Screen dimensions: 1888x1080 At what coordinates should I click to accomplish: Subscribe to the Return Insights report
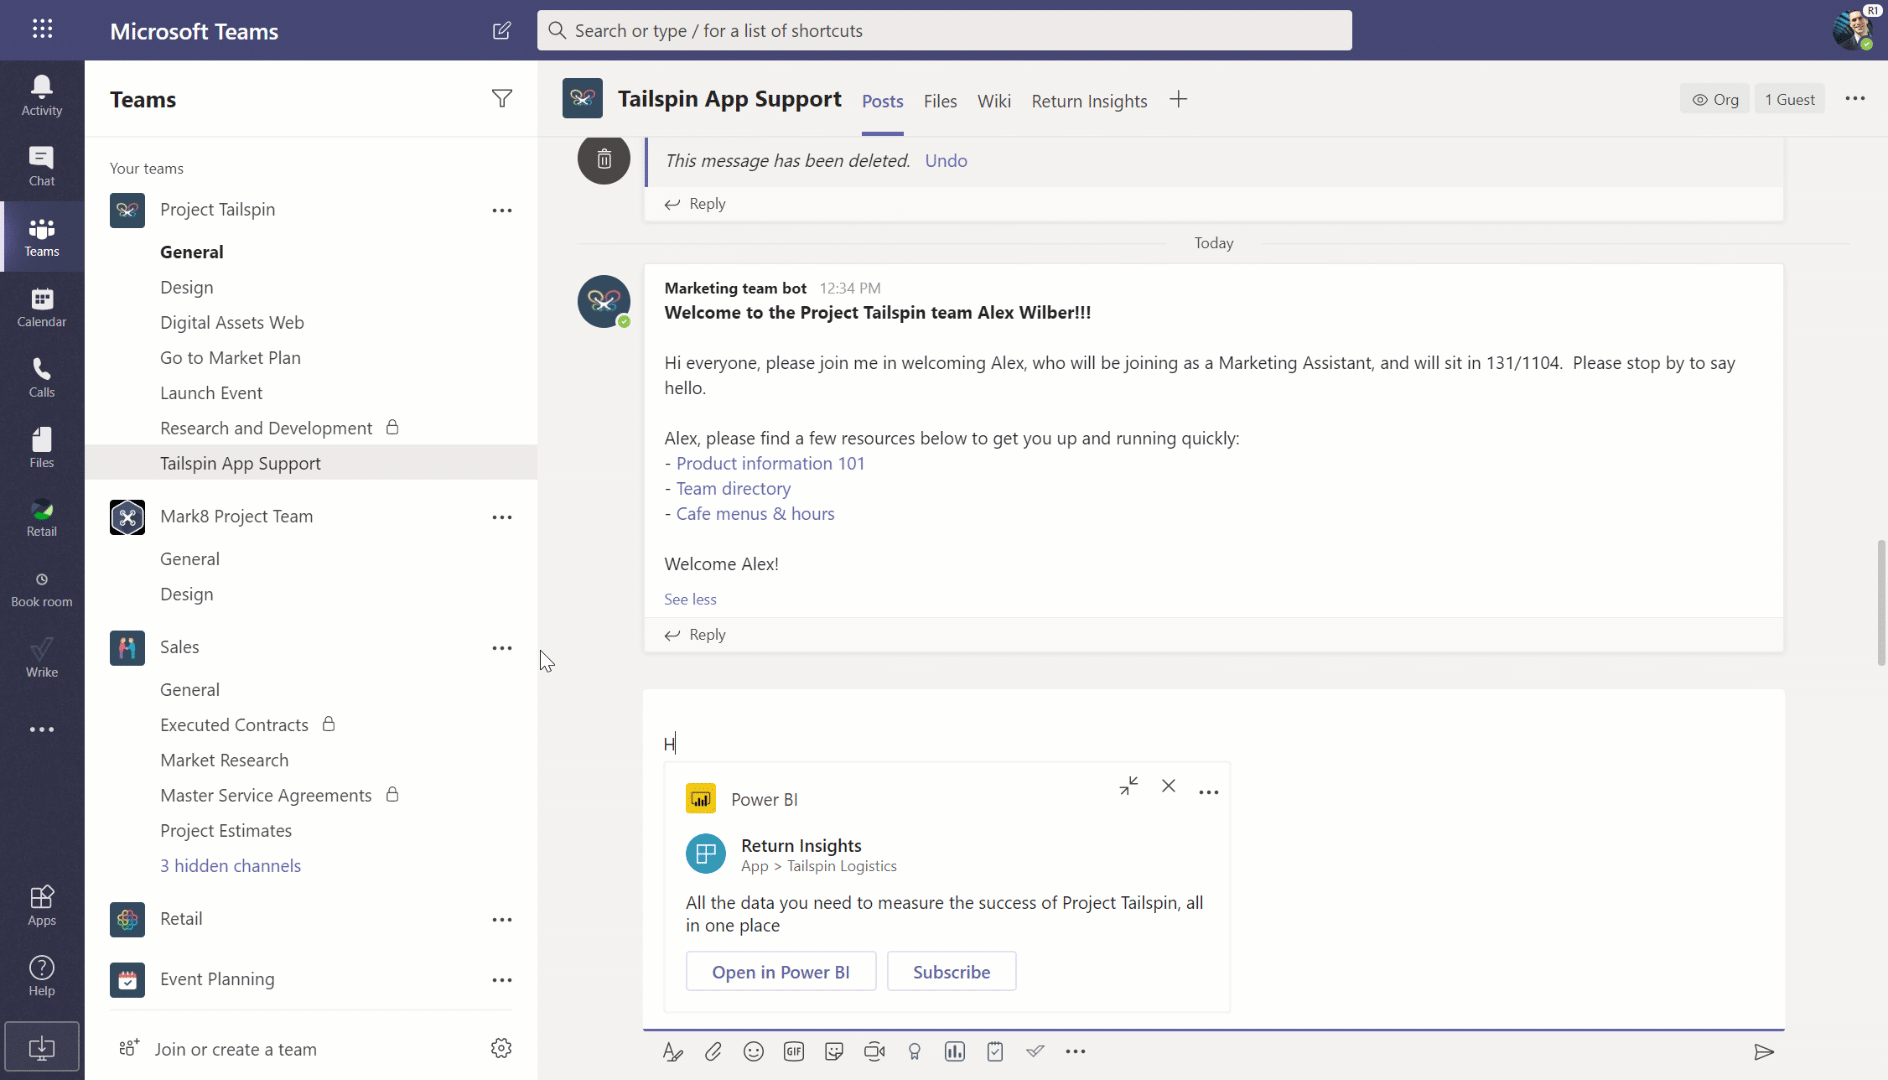click(x=951, y=971)
